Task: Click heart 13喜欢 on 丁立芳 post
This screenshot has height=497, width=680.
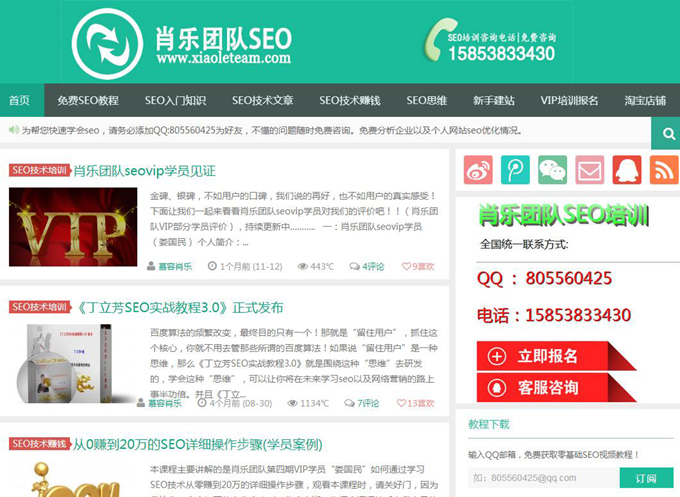Action: 415,403
